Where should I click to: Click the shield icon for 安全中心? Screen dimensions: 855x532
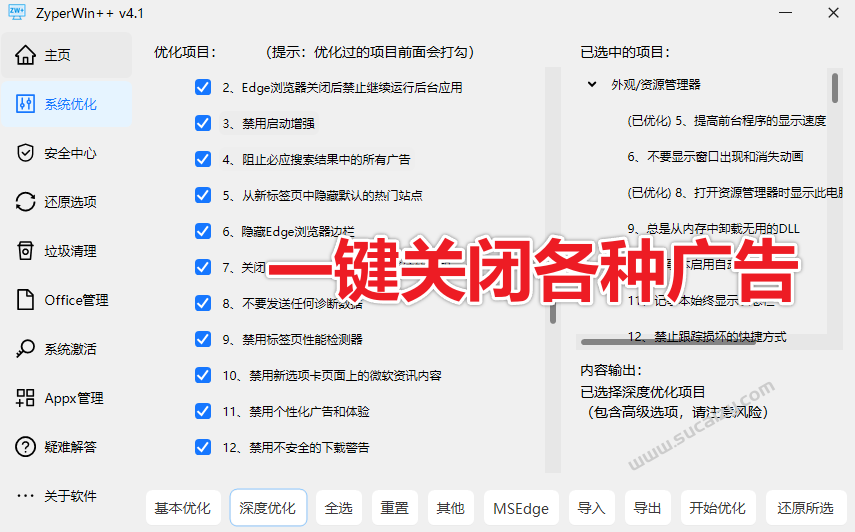pyautogui.click(x=26, y=153)
